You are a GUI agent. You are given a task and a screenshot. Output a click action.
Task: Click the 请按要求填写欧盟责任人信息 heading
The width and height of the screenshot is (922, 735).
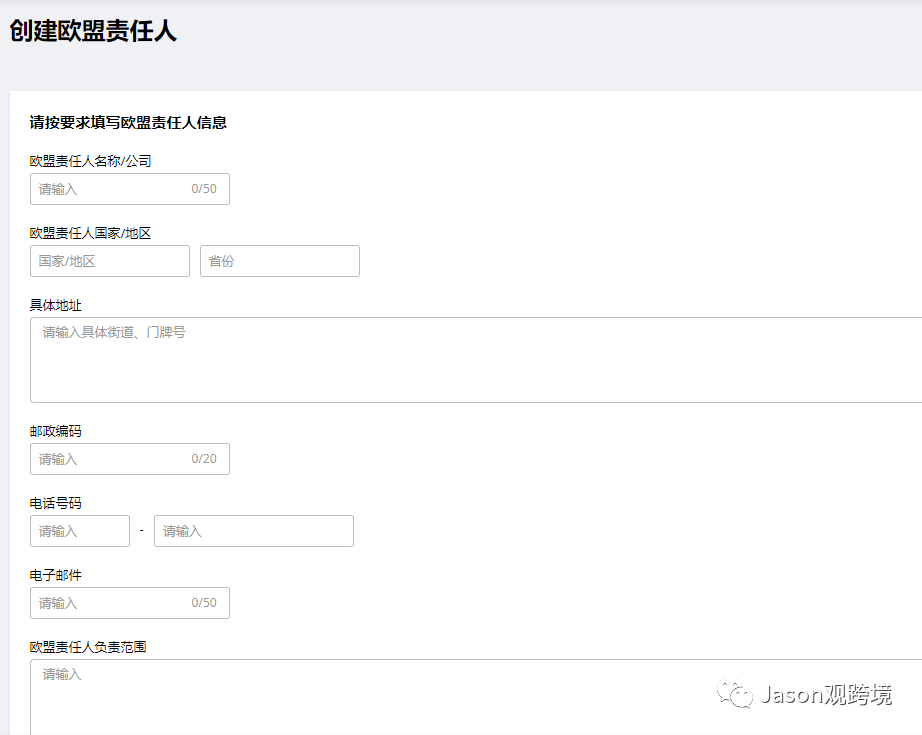(x=130, y=123)
